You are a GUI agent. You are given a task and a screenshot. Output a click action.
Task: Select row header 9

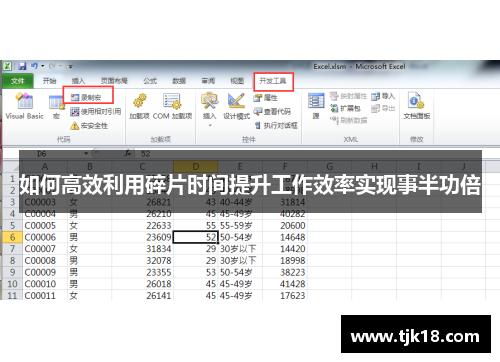(x=12, y=272)
